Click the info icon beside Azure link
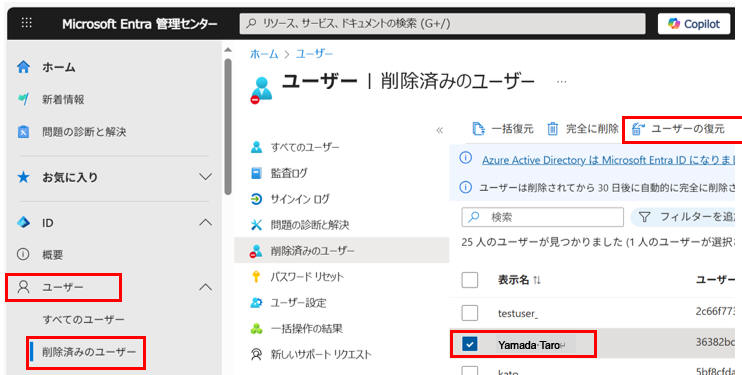This screenshot has width=742, height=375. 466,159
